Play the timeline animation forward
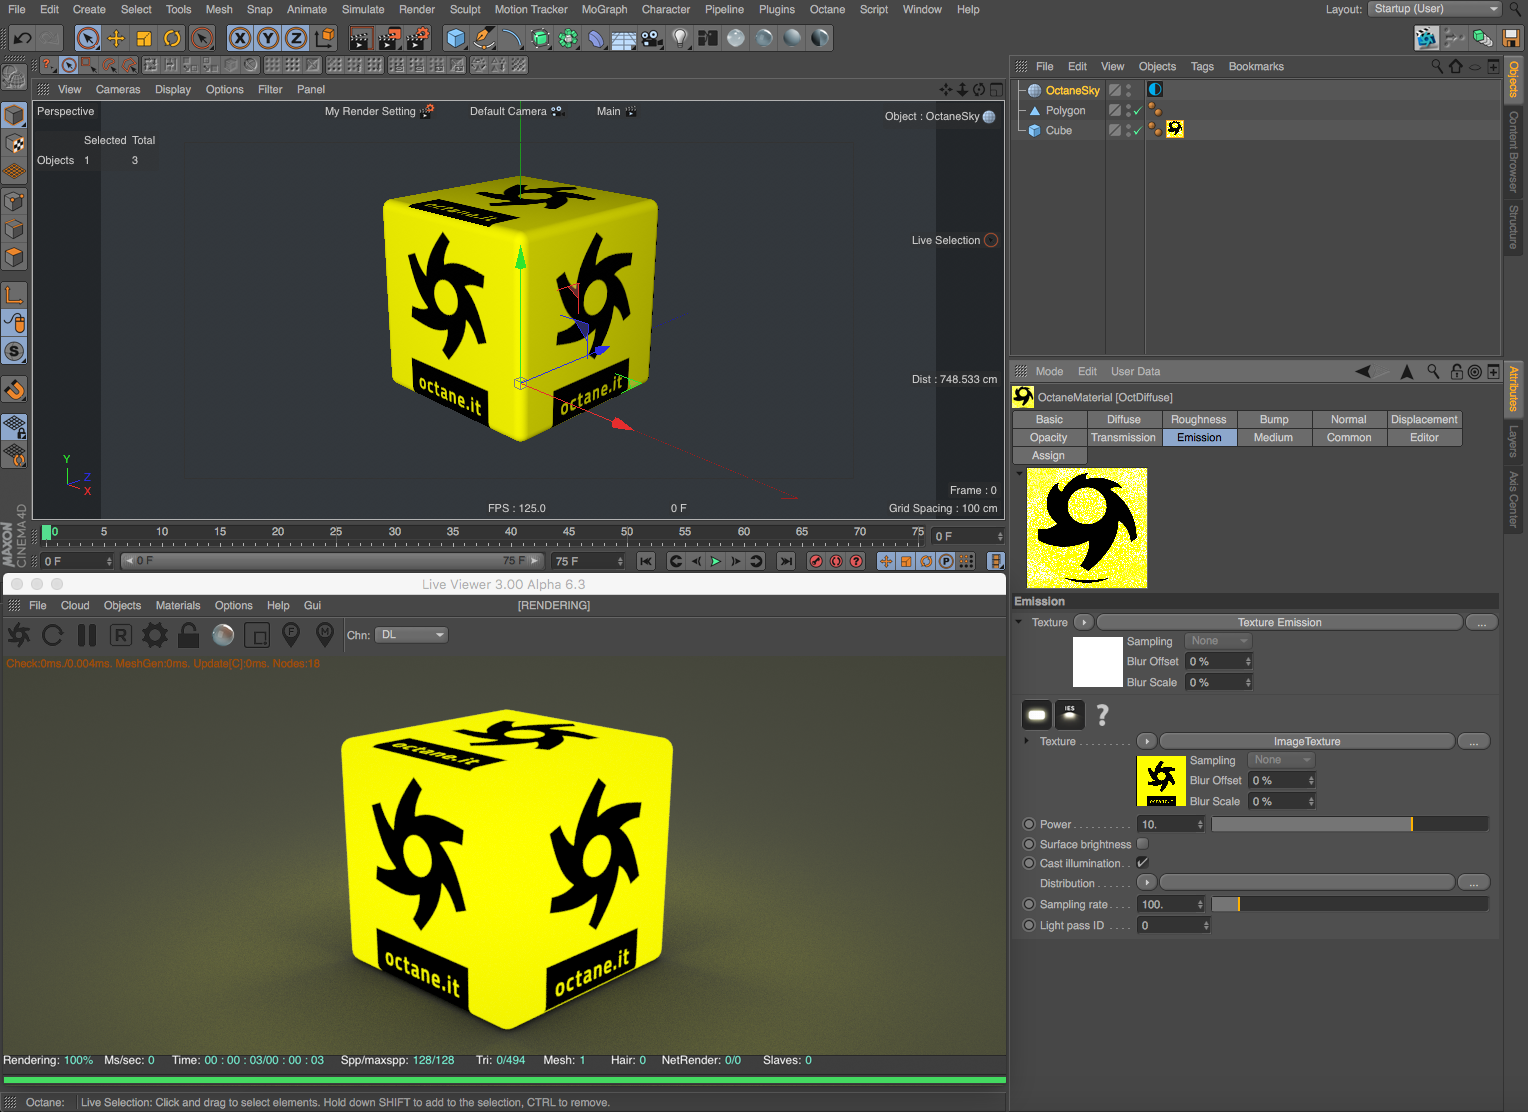This screenshot has height=1112, width=1528. click(716, 562)
